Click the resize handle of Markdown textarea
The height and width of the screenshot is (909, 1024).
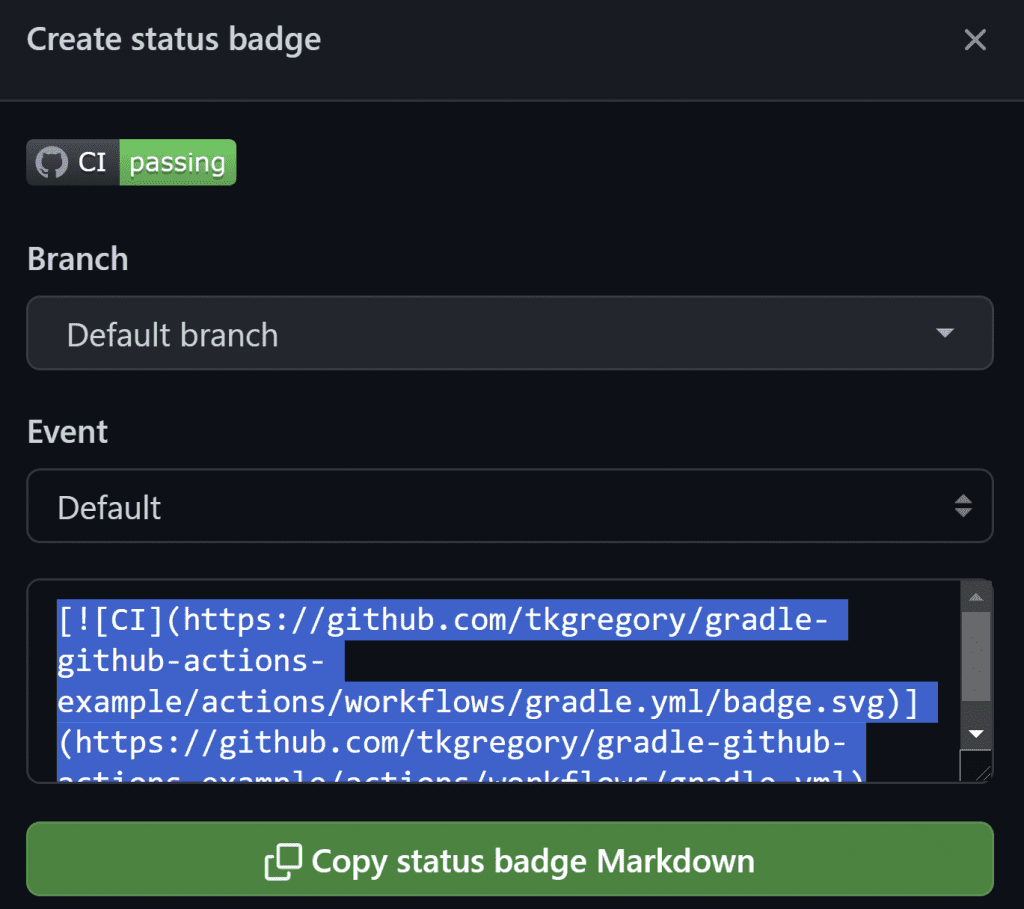tap(977, 767)
